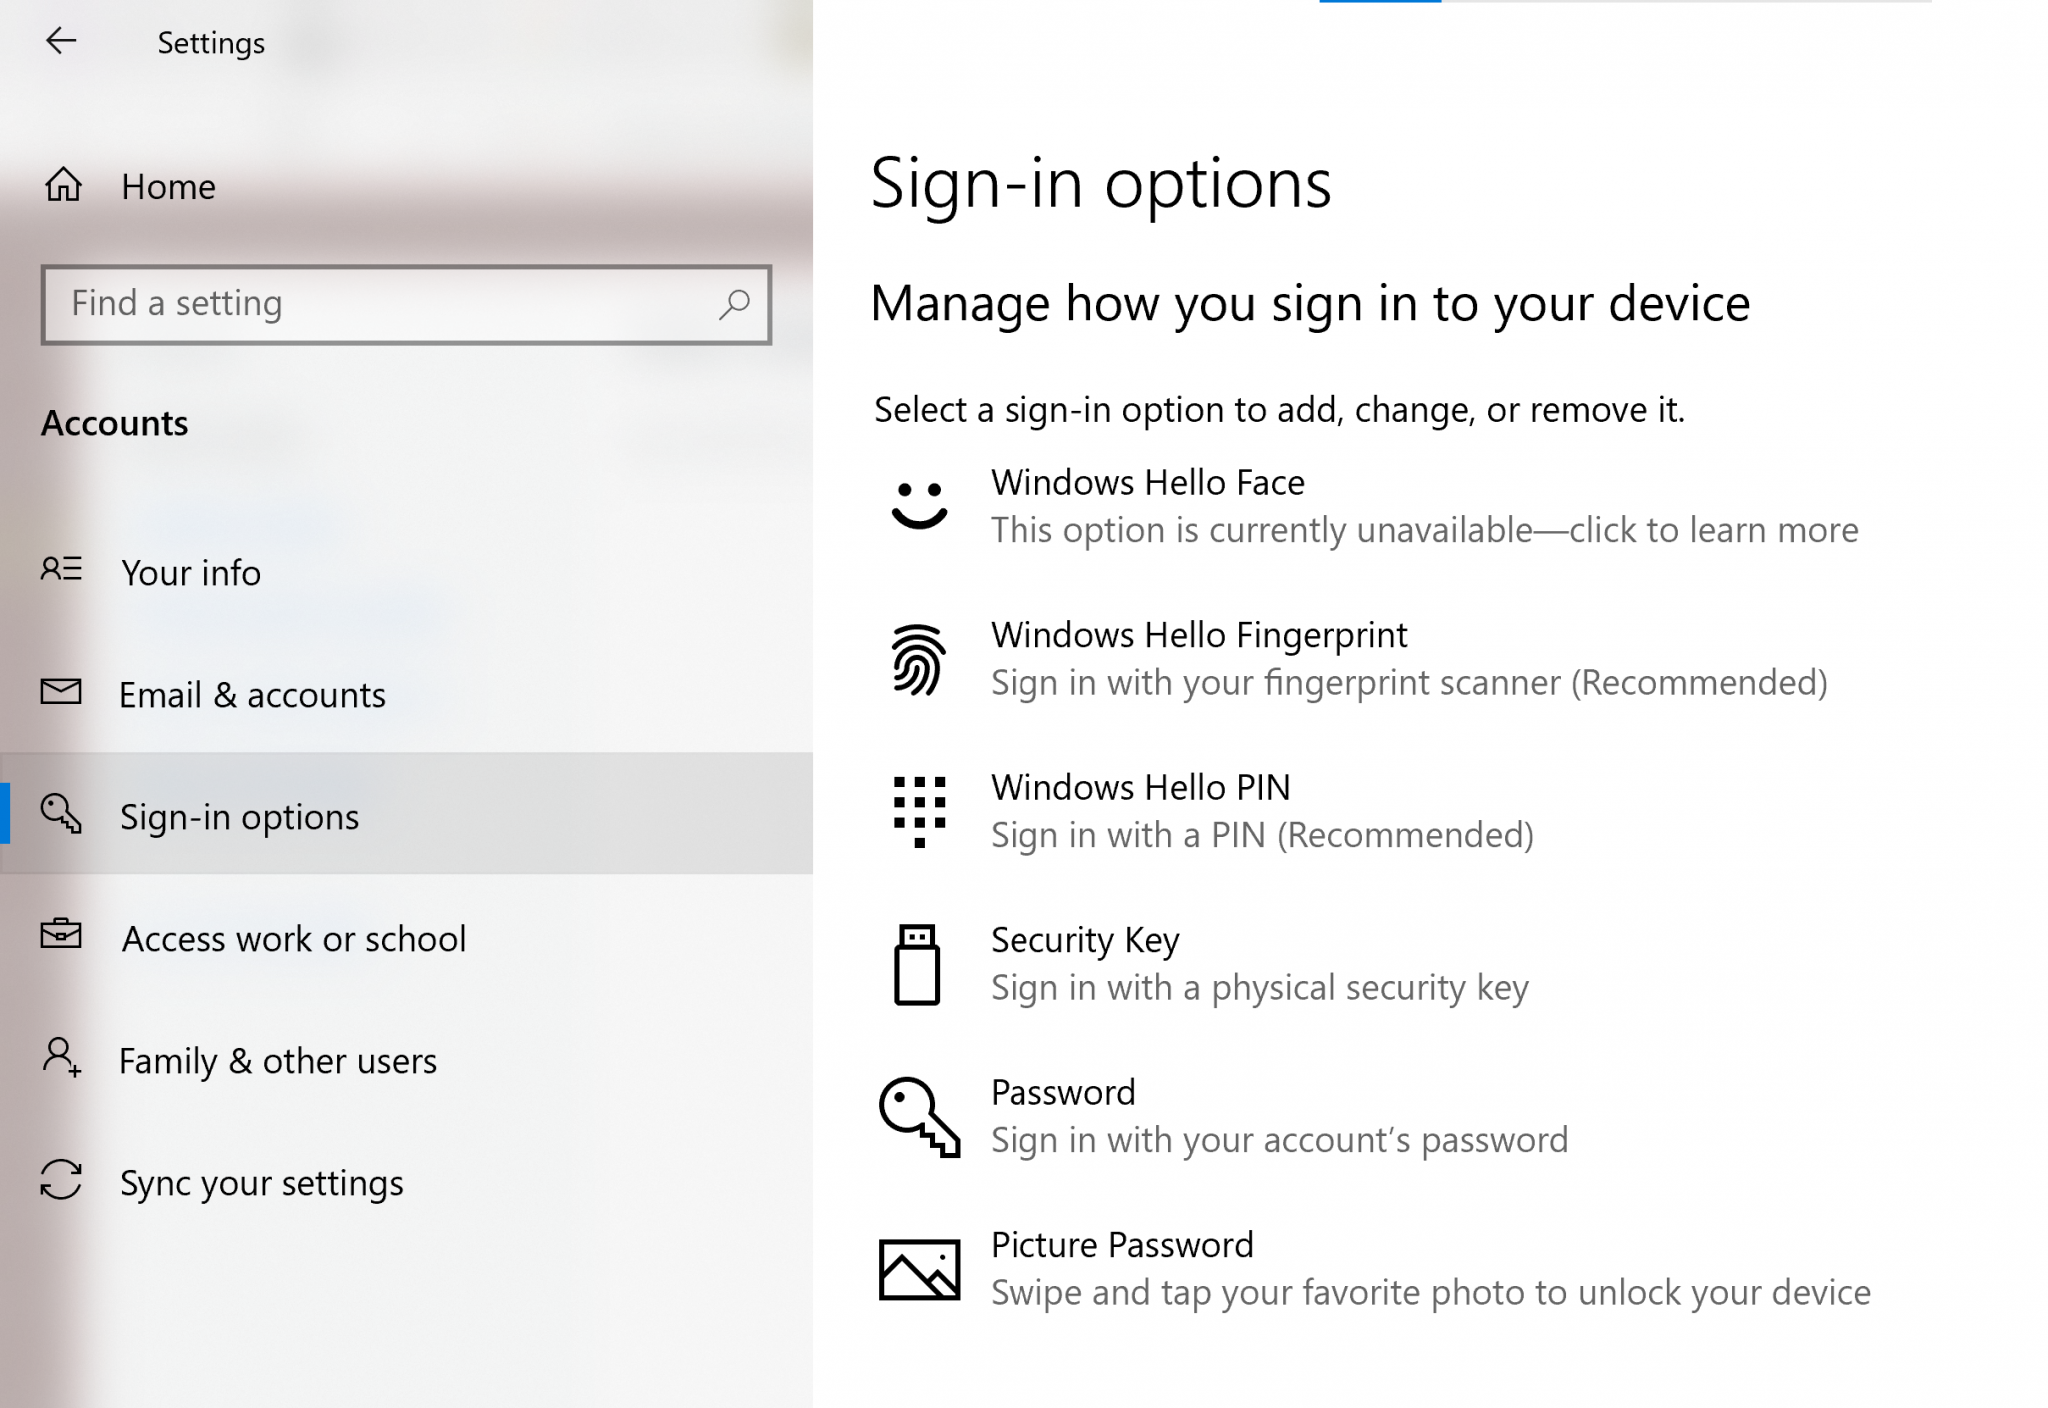Open Sync your settings page
Image resolution: width=2048 pixels, height=1408 pixels.
(406, 1182)
